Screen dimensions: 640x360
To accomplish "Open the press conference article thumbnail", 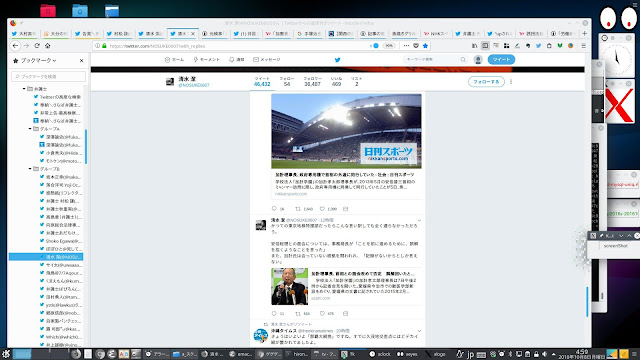I will coord(289,287).
